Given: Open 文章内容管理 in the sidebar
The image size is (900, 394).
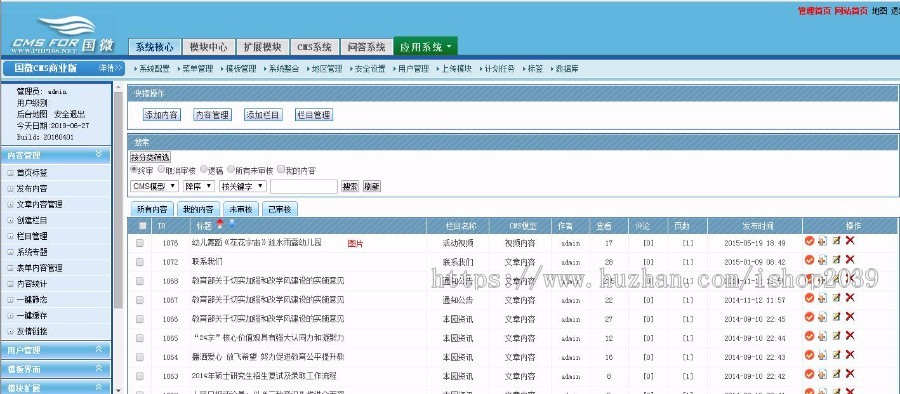Looking at the screenshot, I should point(40,204).
